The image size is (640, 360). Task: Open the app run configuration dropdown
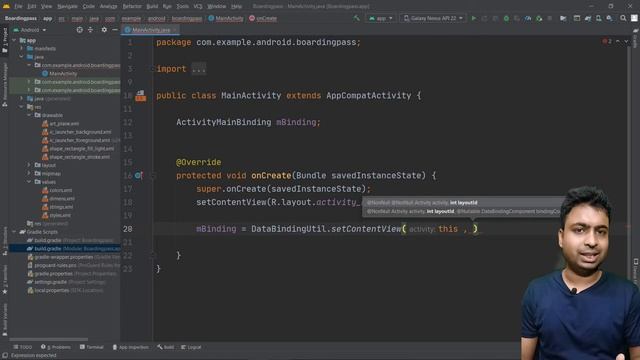pos(380,18)
